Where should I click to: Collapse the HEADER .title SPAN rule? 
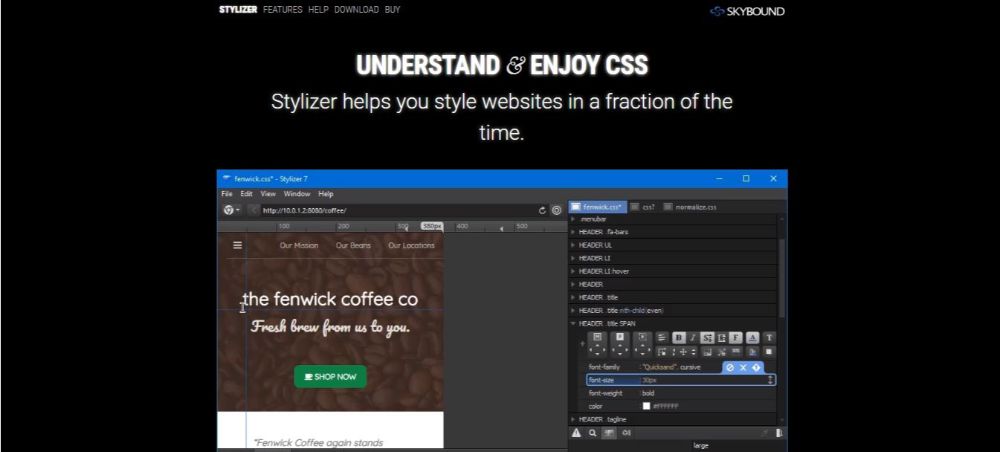(573, 324)
